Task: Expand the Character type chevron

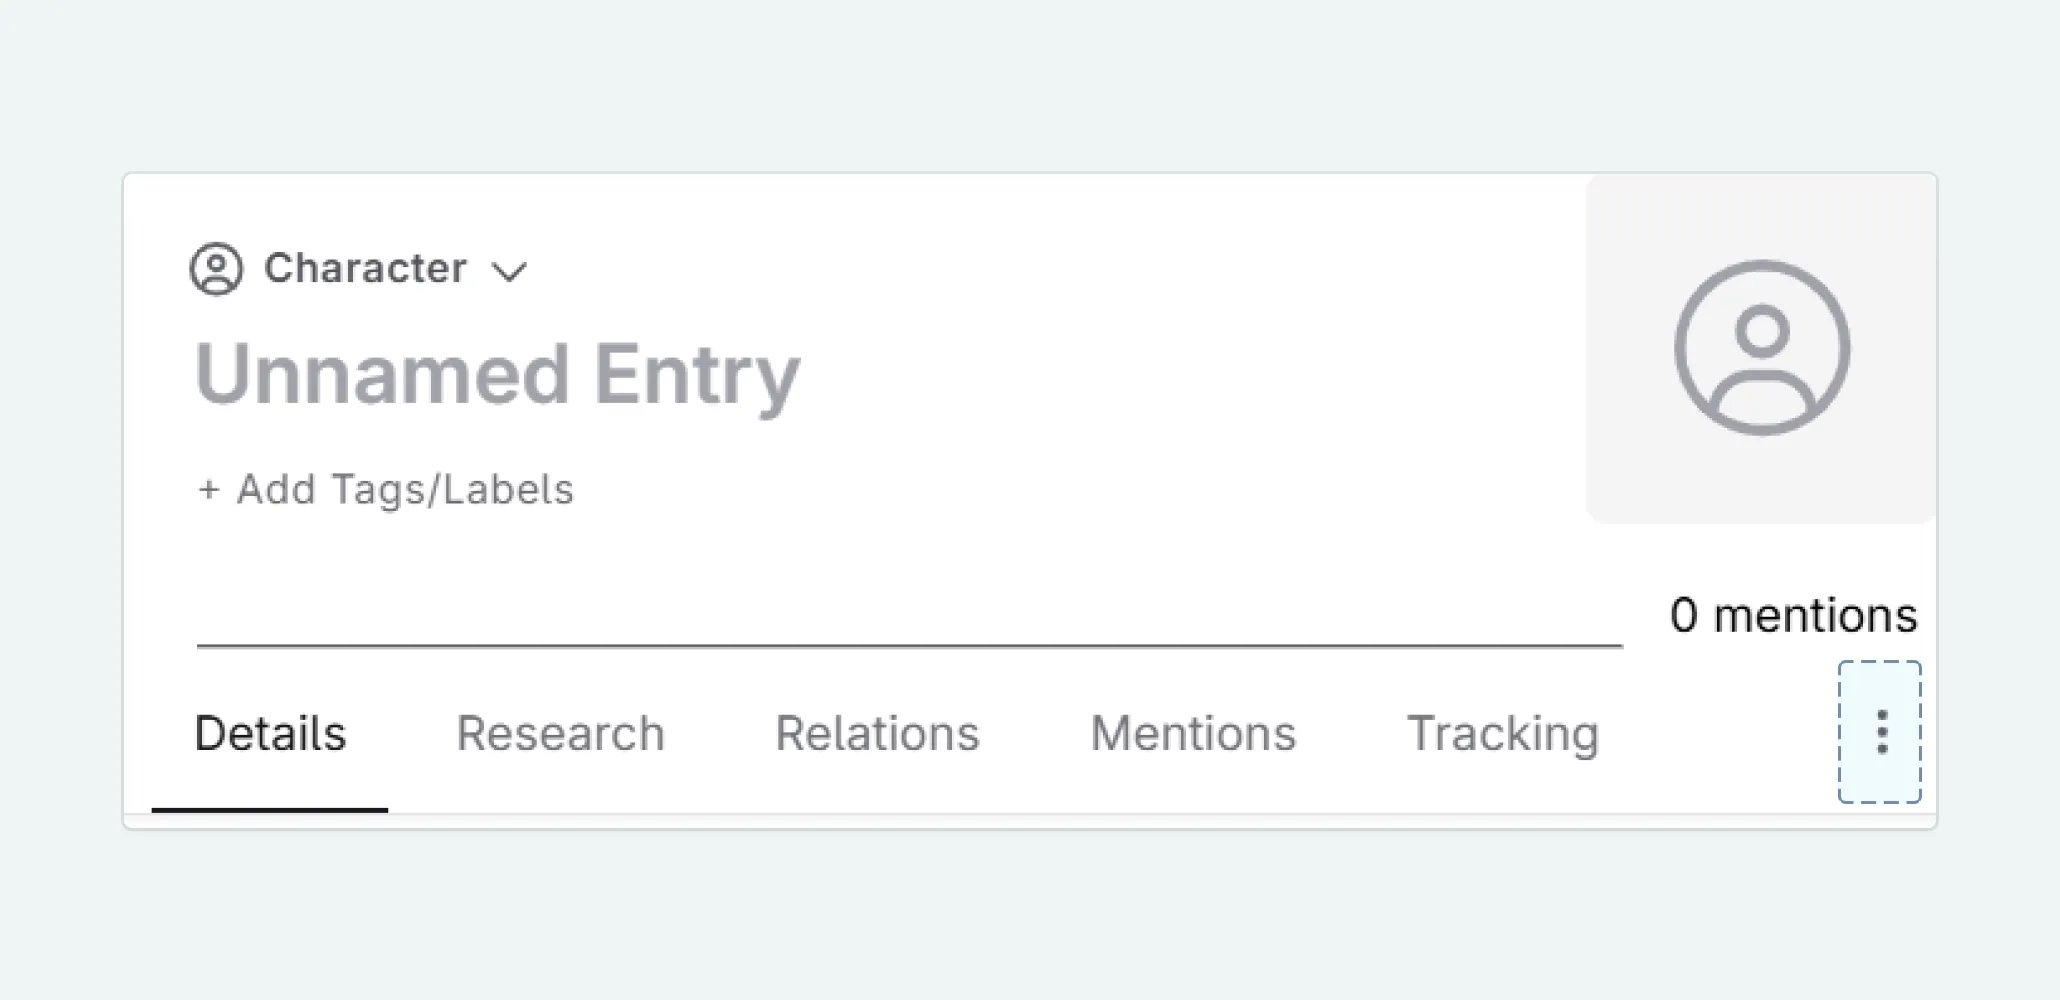Action: tap(509, 271)
